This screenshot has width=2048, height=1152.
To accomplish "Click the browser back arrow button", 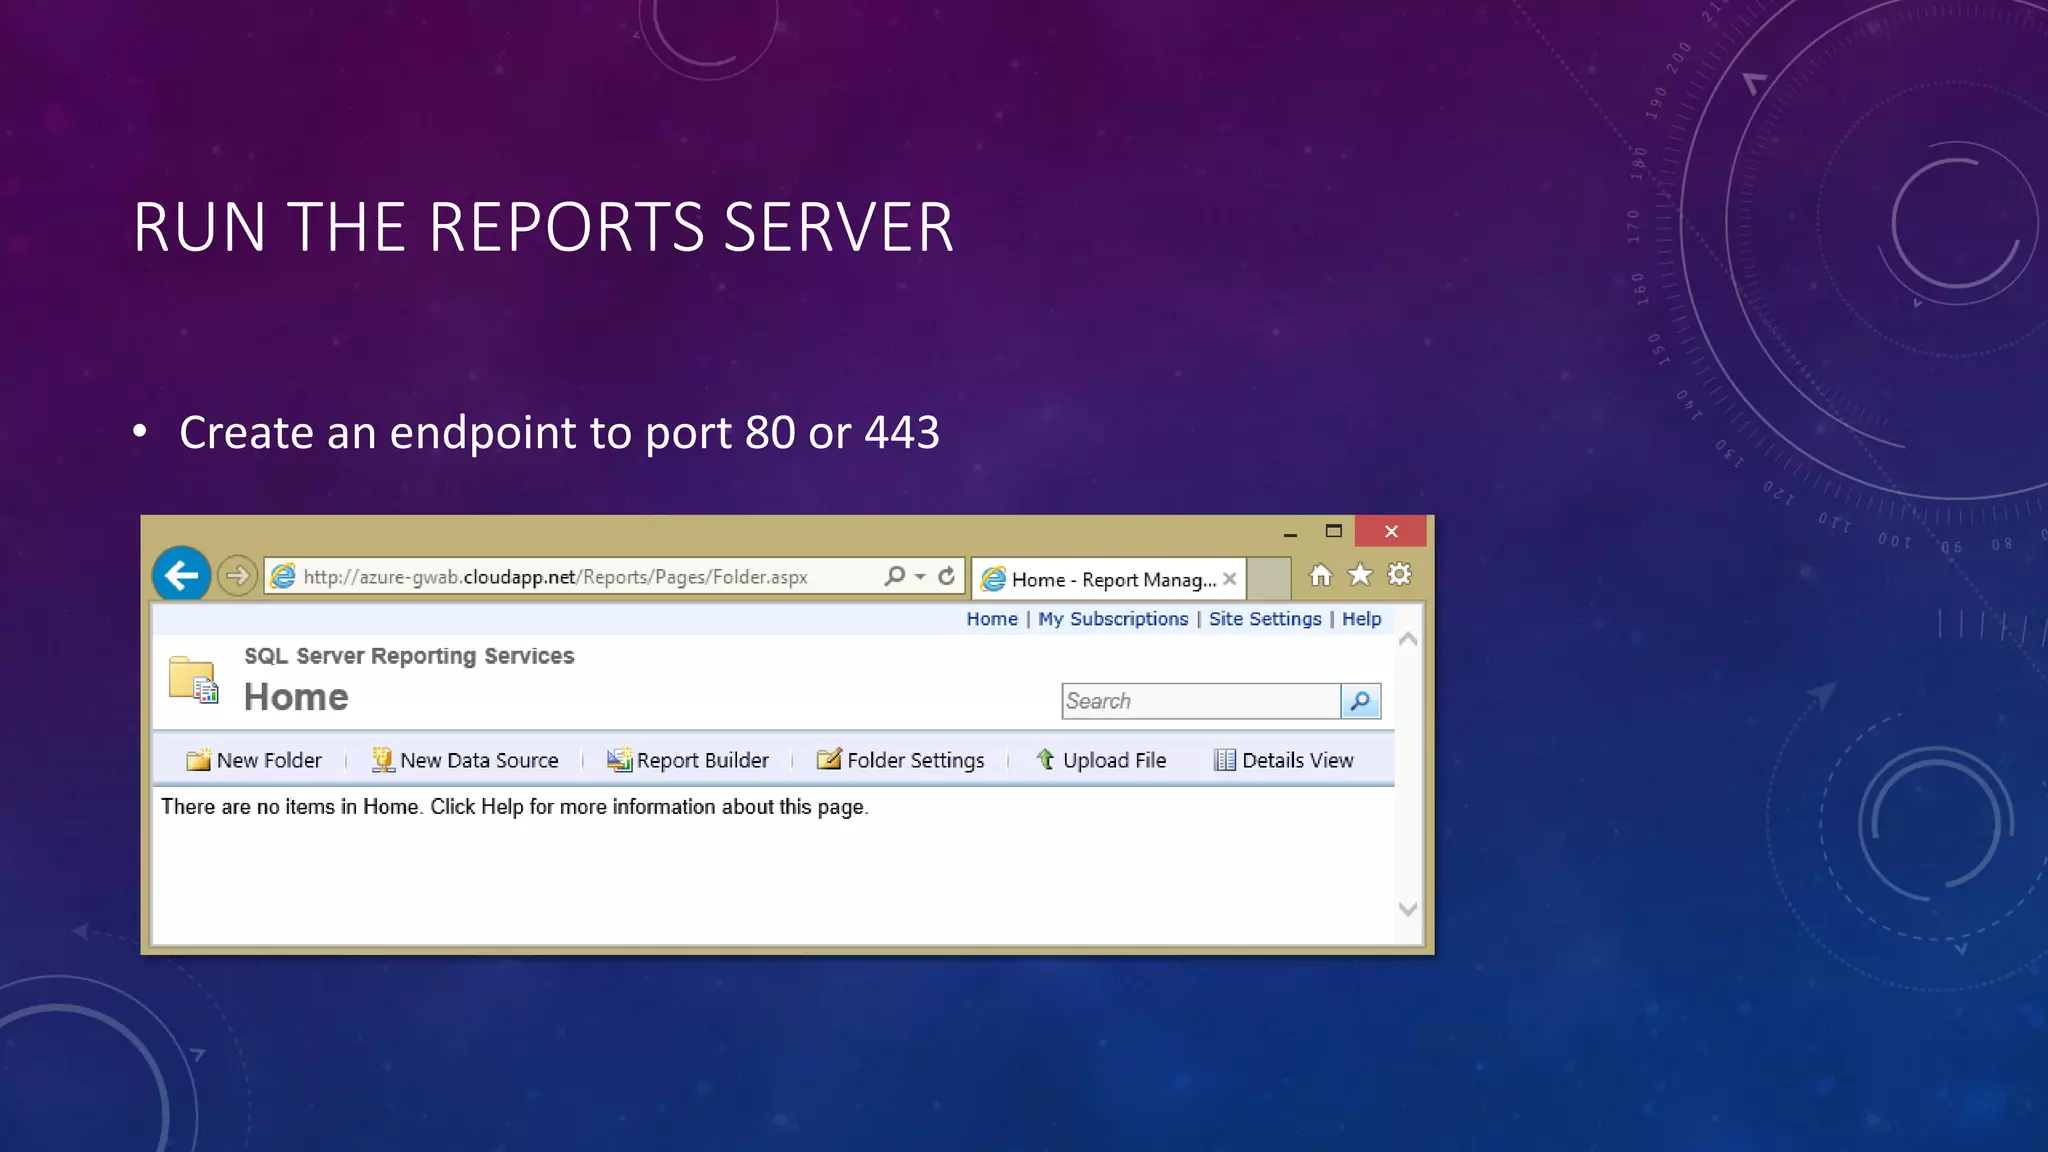I will pyautogui.click(x=181, y=575).
